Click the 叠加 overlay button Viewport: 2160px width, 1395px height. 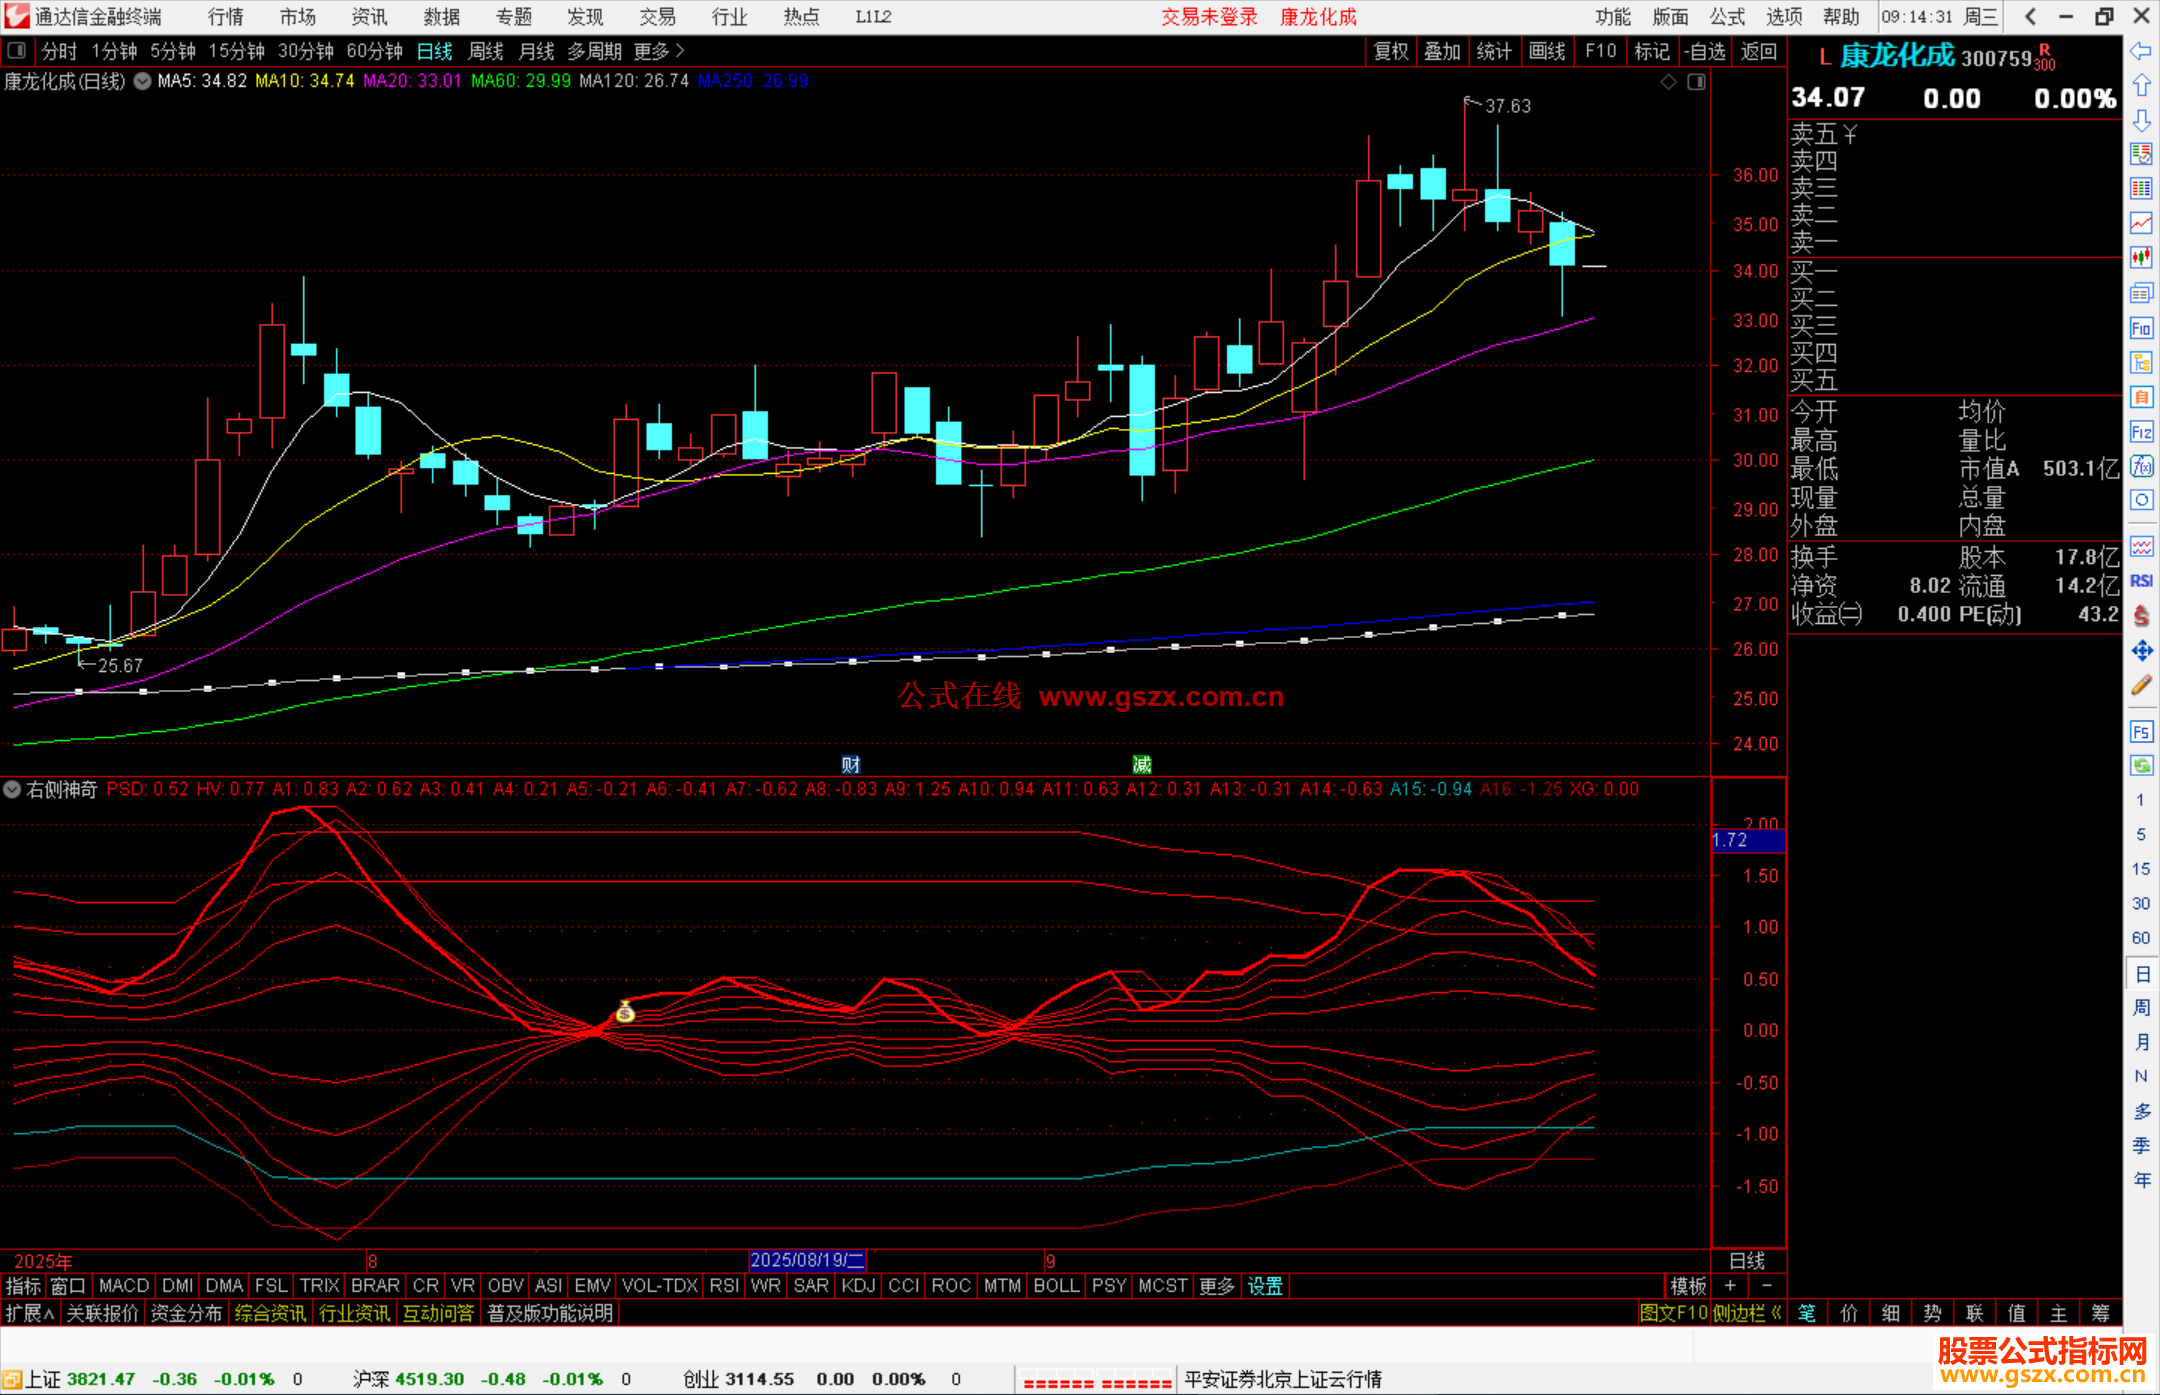pyautogui.click(x=1443, y=51)
